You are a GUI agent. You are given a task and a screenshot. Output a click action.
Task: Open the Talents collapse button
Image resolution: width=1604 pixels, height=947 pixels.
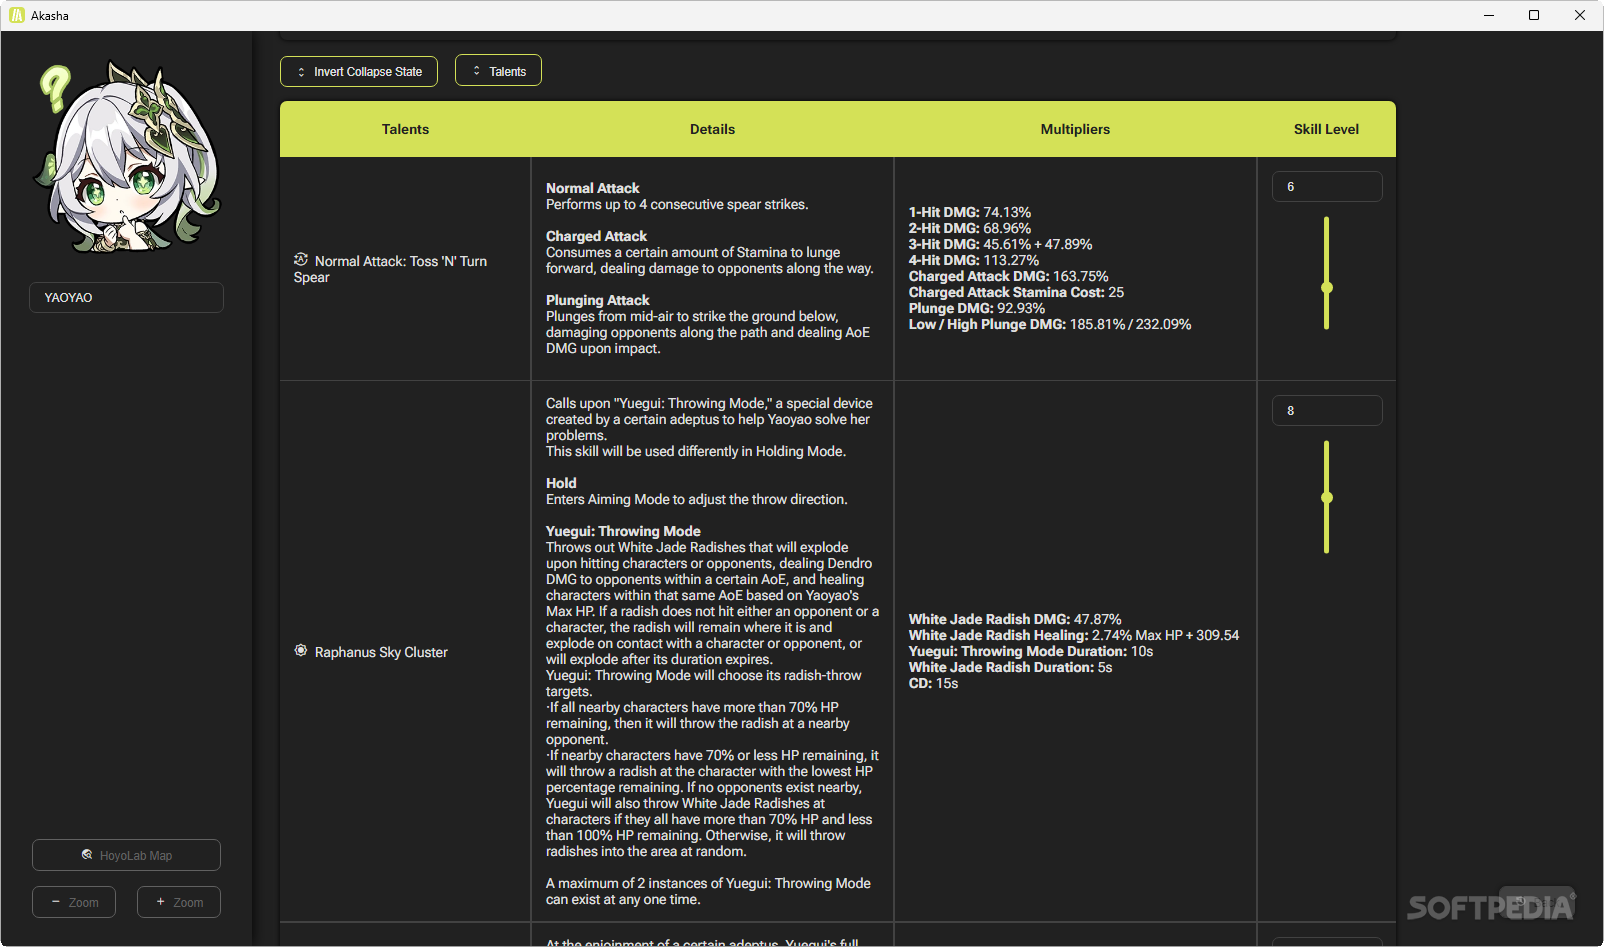[498, 70]
